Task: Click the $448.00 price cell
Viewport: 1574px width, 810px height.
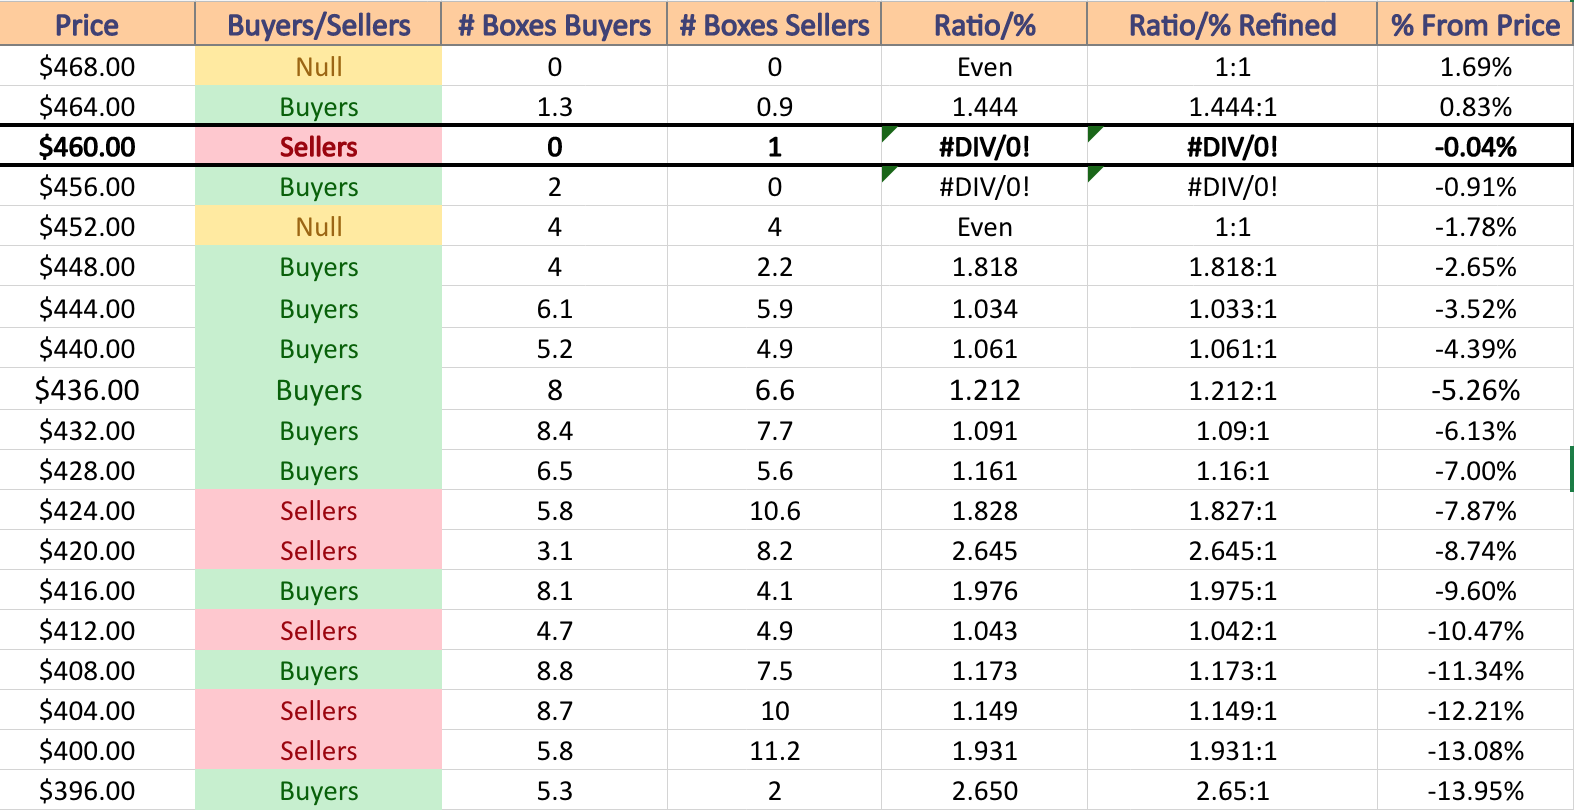Action: tap(97, 266)
